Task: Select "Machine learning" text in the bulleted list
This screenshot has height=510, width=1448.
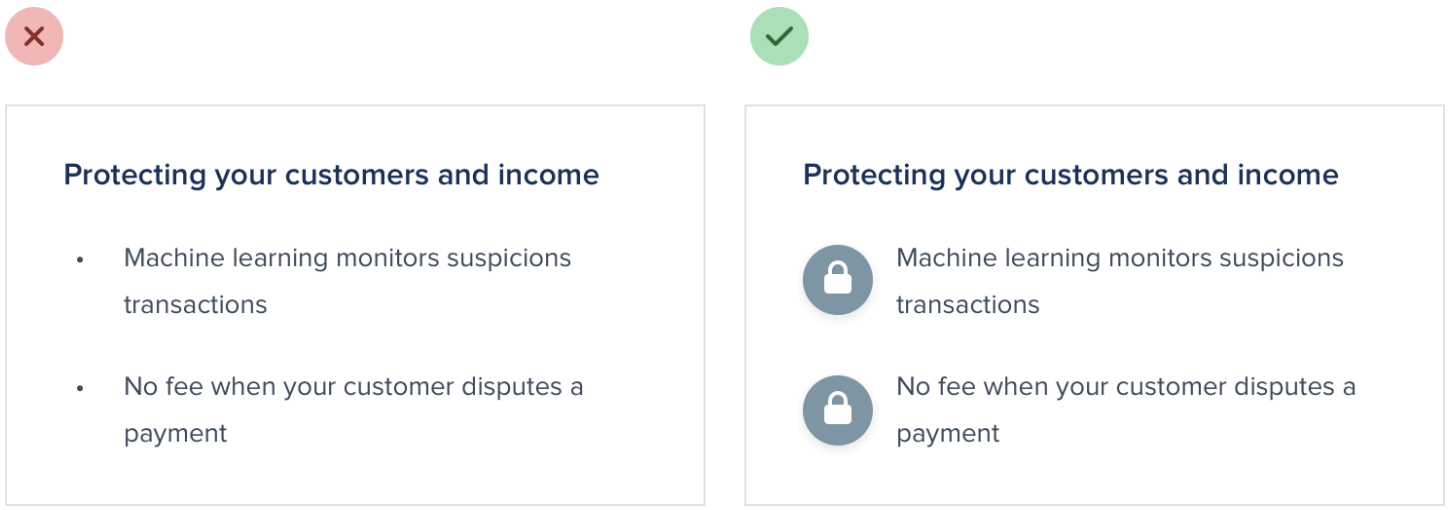Action: 226,258
